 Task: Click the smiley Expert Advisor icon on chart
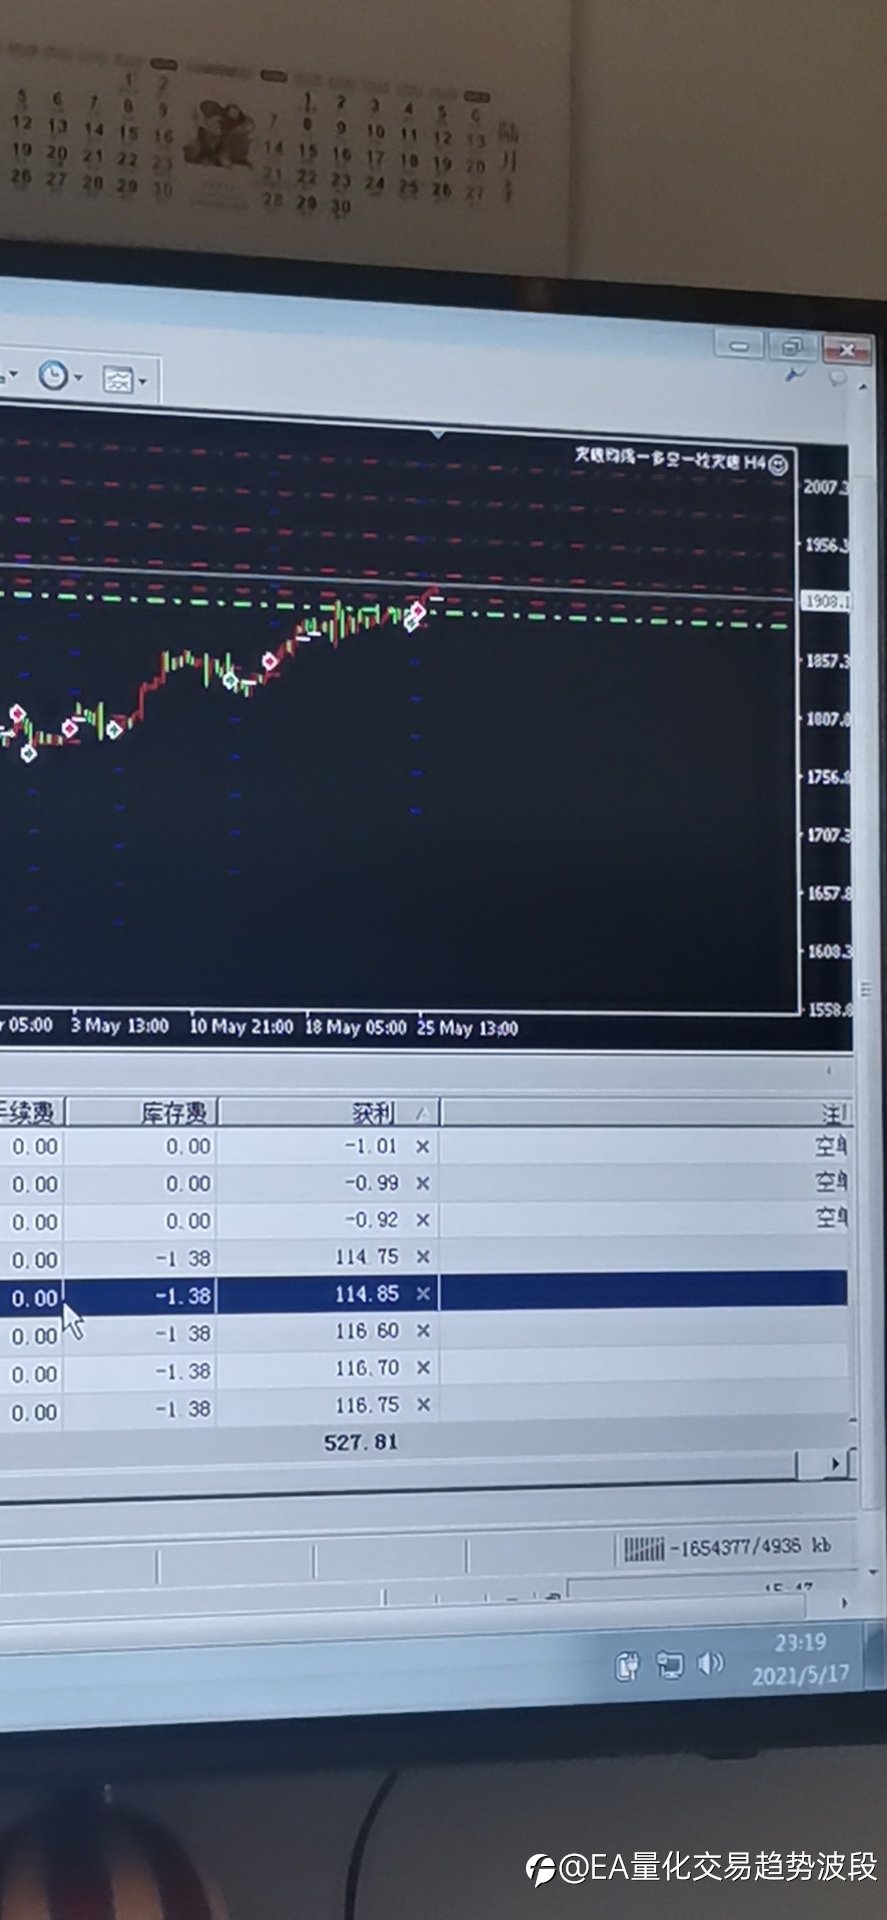point(779,464)
